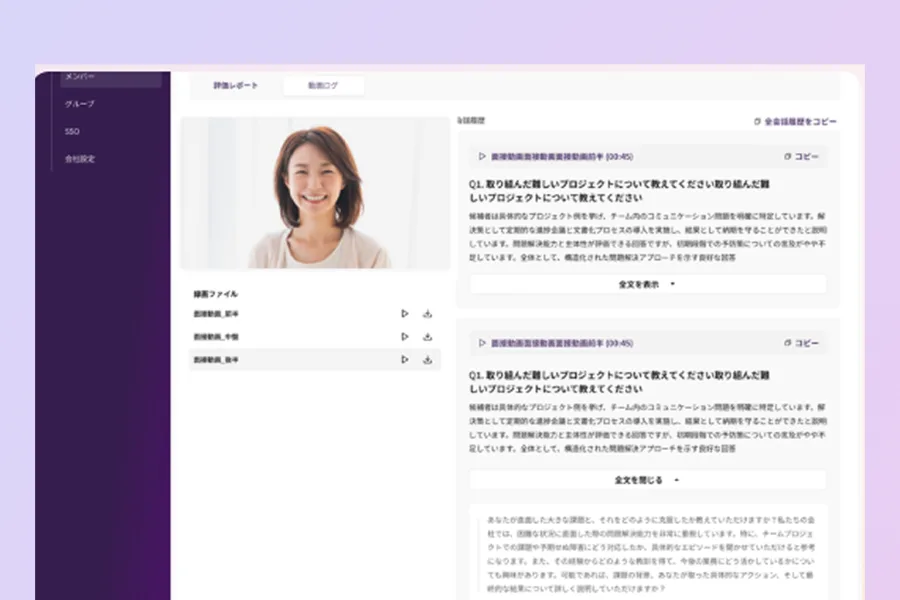The width and height of the screenshot is (900, 600).
Task: Open SSO in the sidebar
Action: click(72, 131)
